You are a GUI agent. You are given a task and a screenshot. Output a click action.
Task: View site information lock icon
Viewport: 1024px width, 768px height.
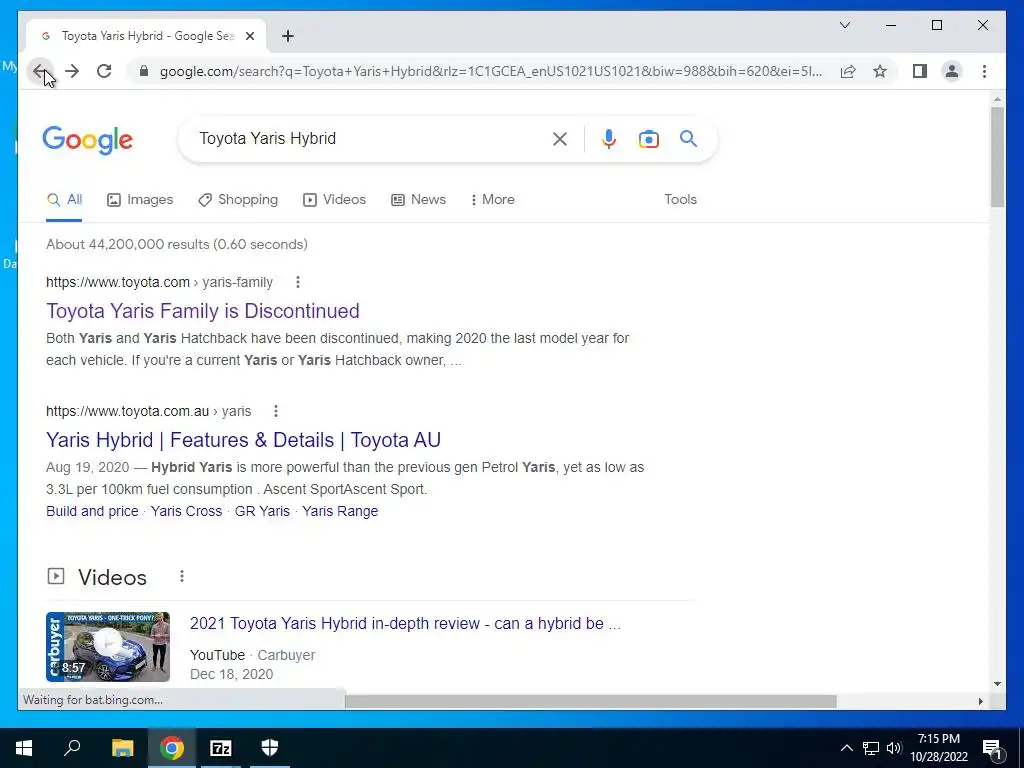(x=144, y=71)
